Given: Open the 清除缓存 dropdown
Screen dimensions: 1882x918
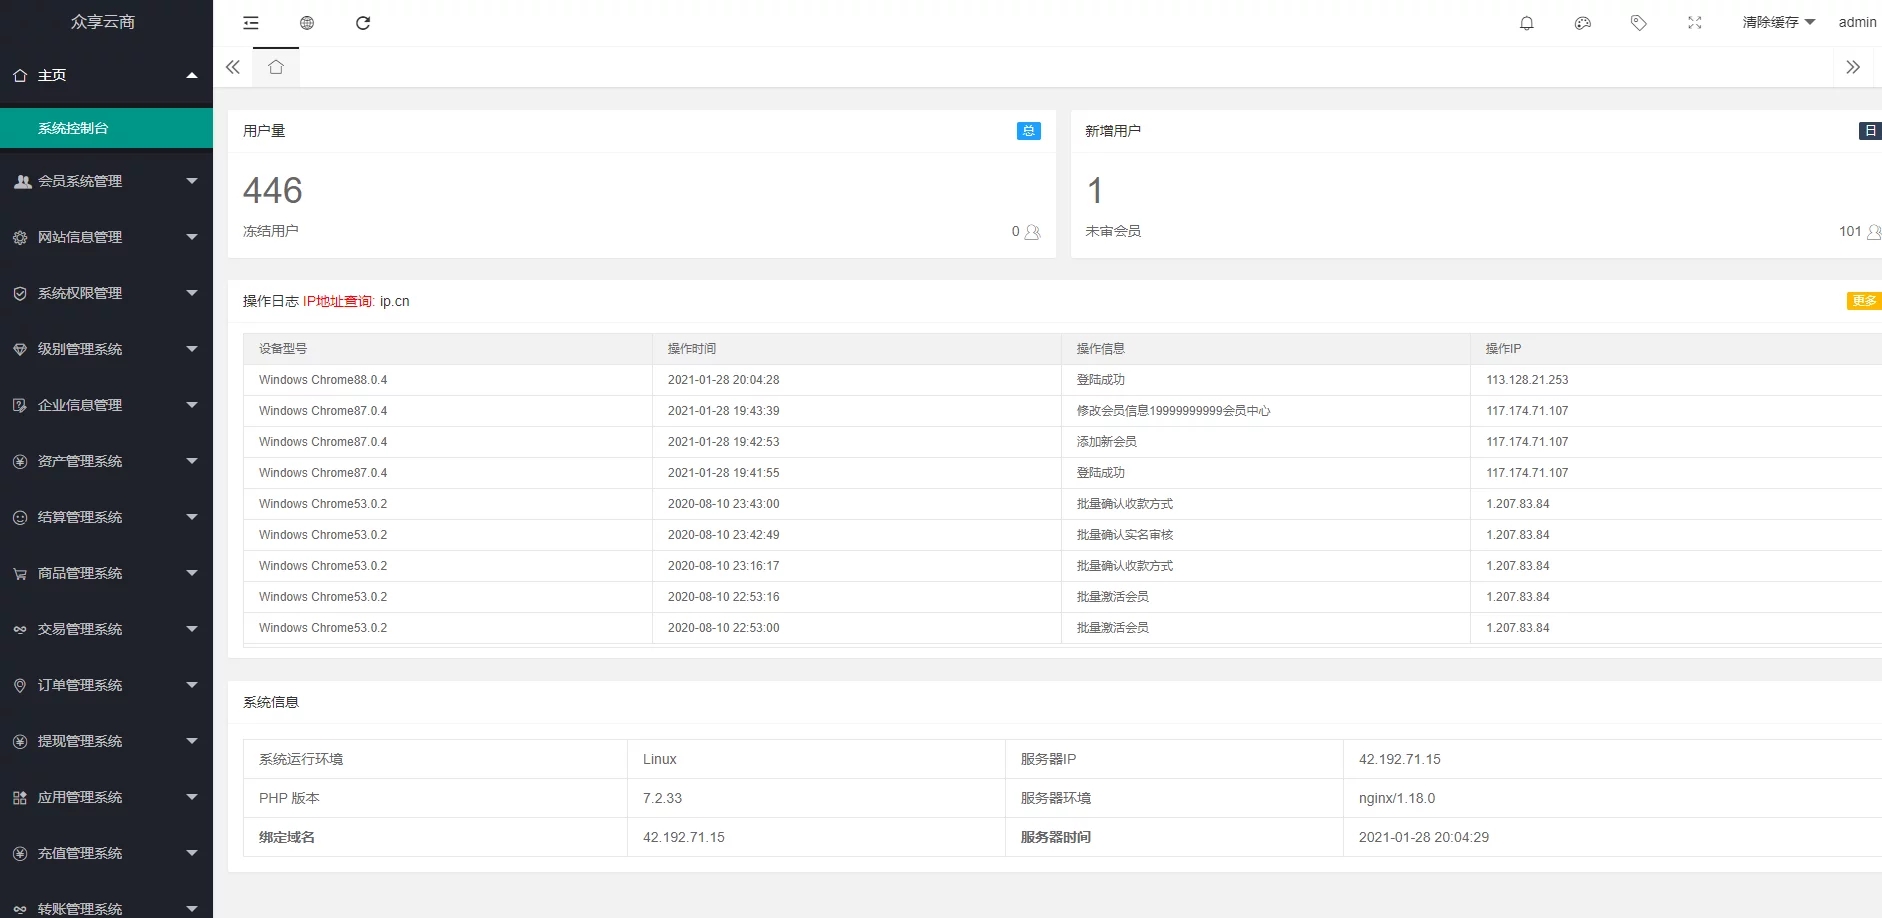Looking at the screenshot, I should pyautogui.click(x=1777, y=22).
